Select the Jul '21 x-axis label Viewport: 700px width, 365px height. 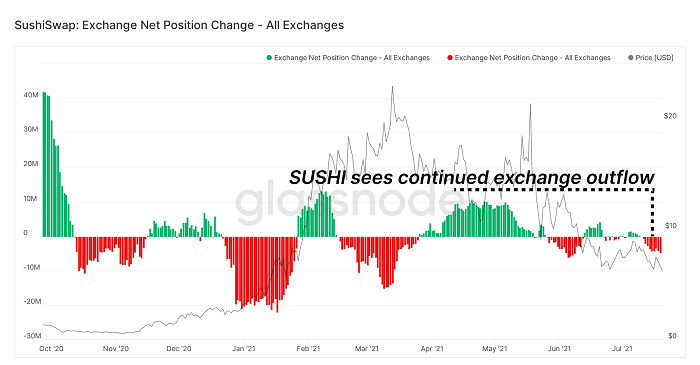[x=622, y=348]
